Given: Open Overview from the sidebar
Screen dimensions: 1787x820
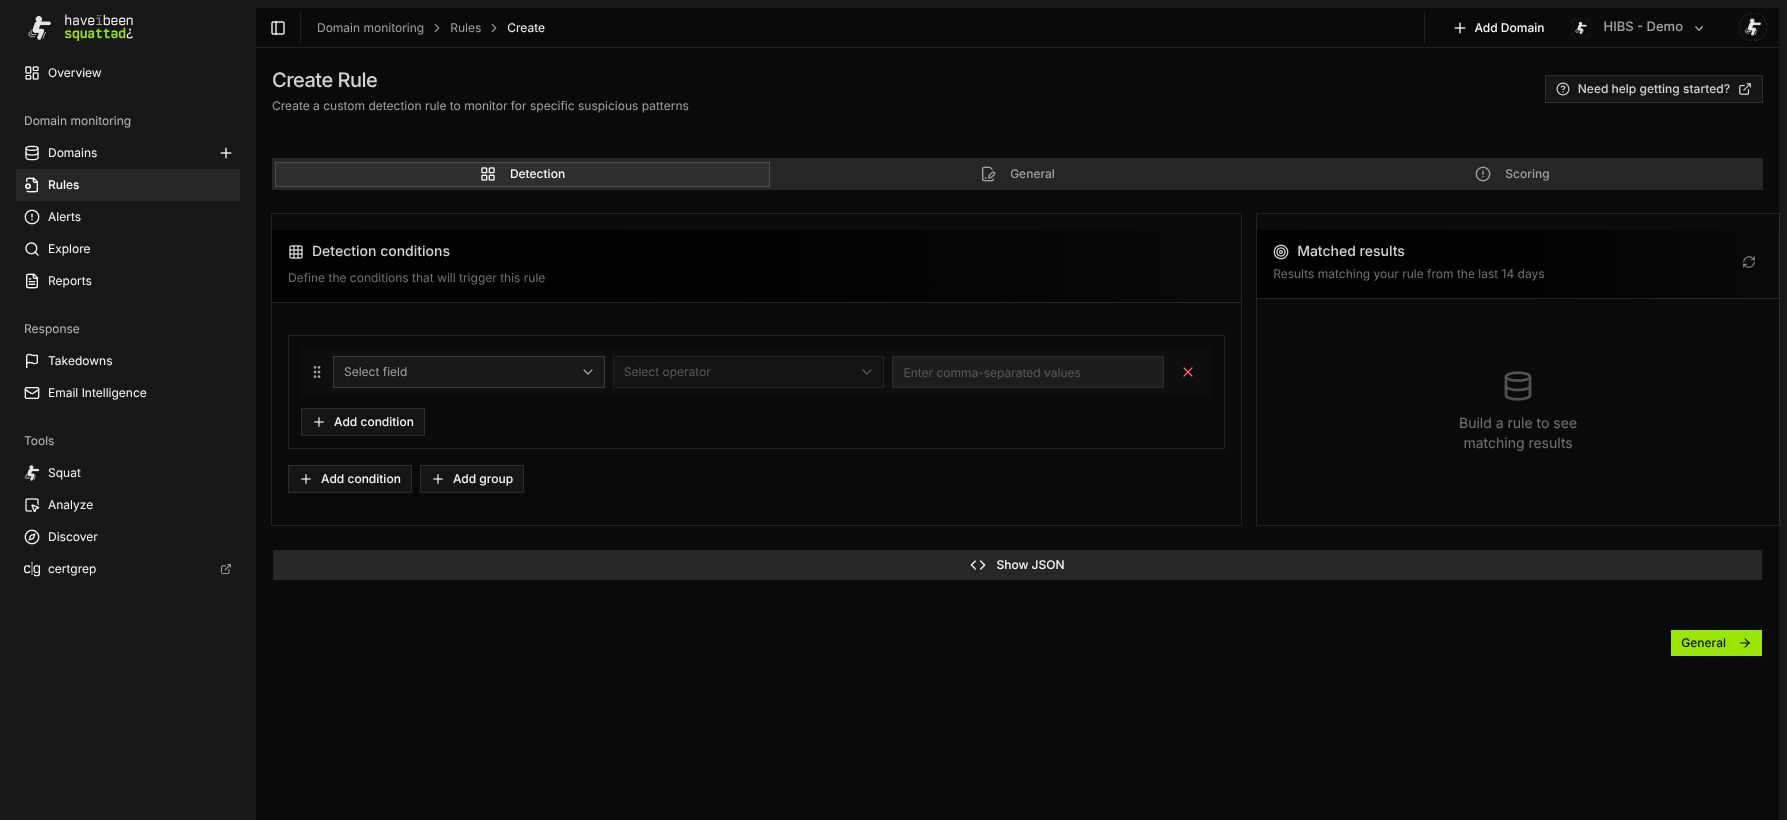Looking at the screenshot, I should click(128, 73).
